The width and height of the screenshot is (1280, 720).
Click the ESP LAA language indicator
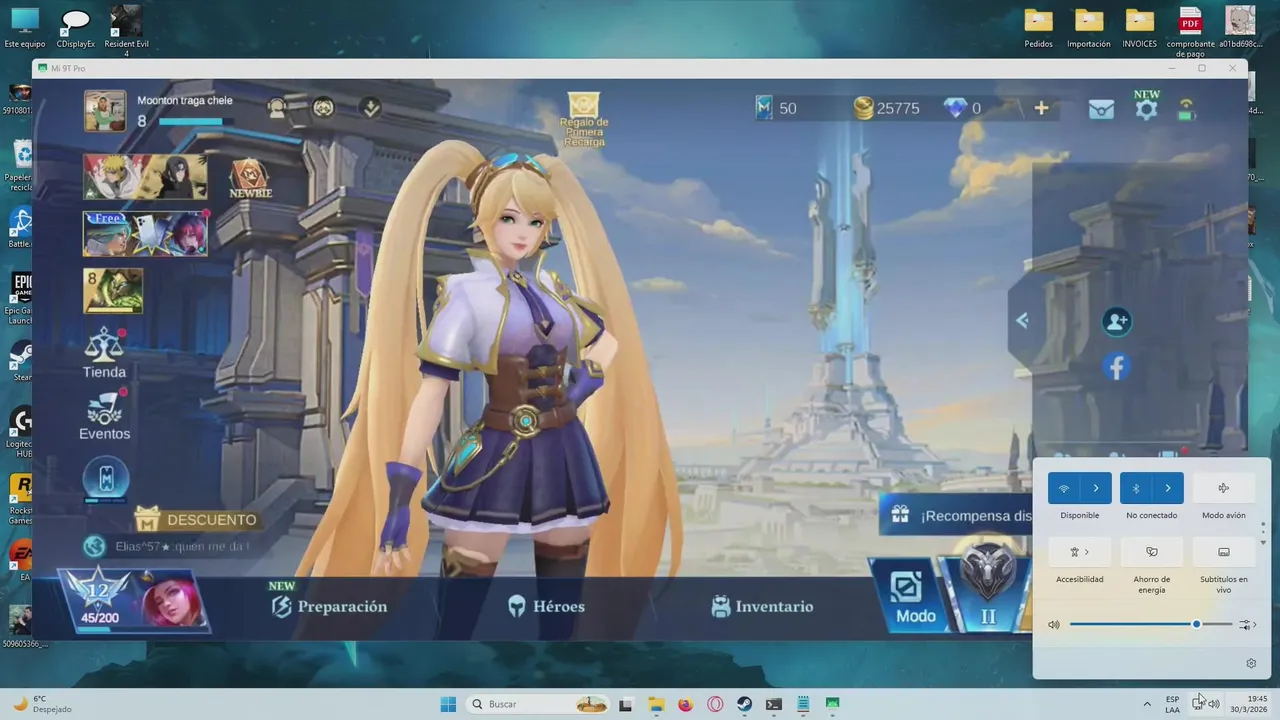point(1172,704)
